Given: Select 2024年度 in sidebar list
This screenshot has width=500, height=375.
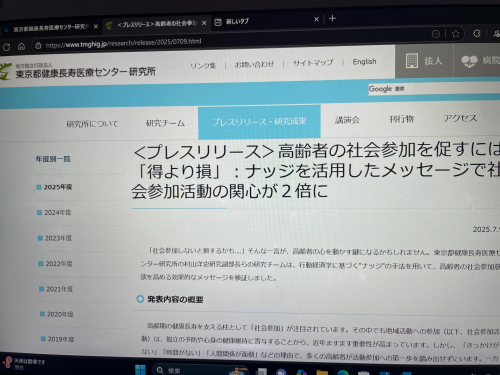Looking at the screenshot, I should (x=57, y=212).
